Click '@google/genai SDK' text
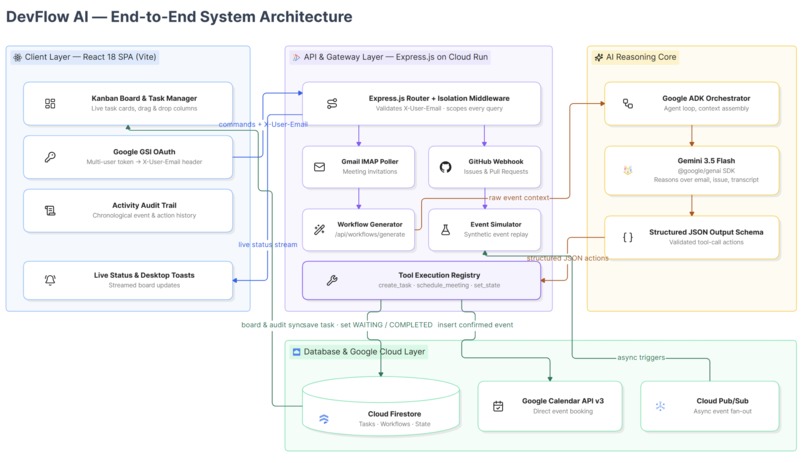The height and width of the screenshot is (463, 806). point(706,171)
